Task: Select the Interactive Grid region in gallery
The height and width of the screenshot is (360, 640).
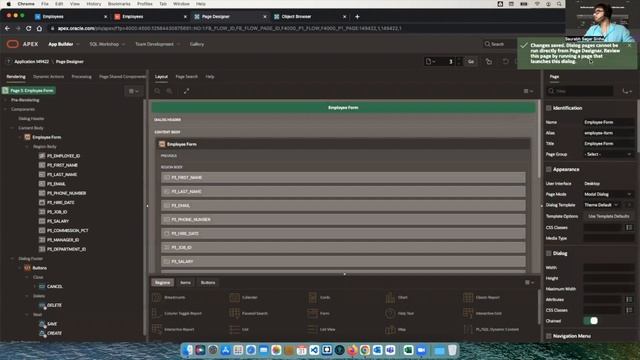Action: point(482,313)
